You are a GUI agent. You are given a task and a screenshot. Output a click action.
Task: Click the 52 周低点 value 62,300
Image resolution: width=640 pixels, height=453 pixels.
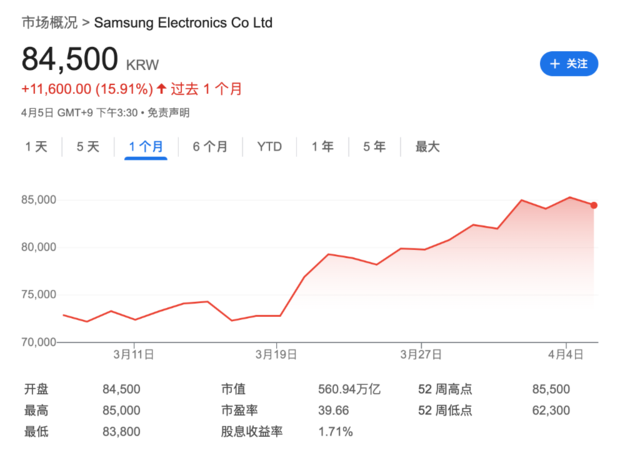pyautogui.click(x=551, y=410)
